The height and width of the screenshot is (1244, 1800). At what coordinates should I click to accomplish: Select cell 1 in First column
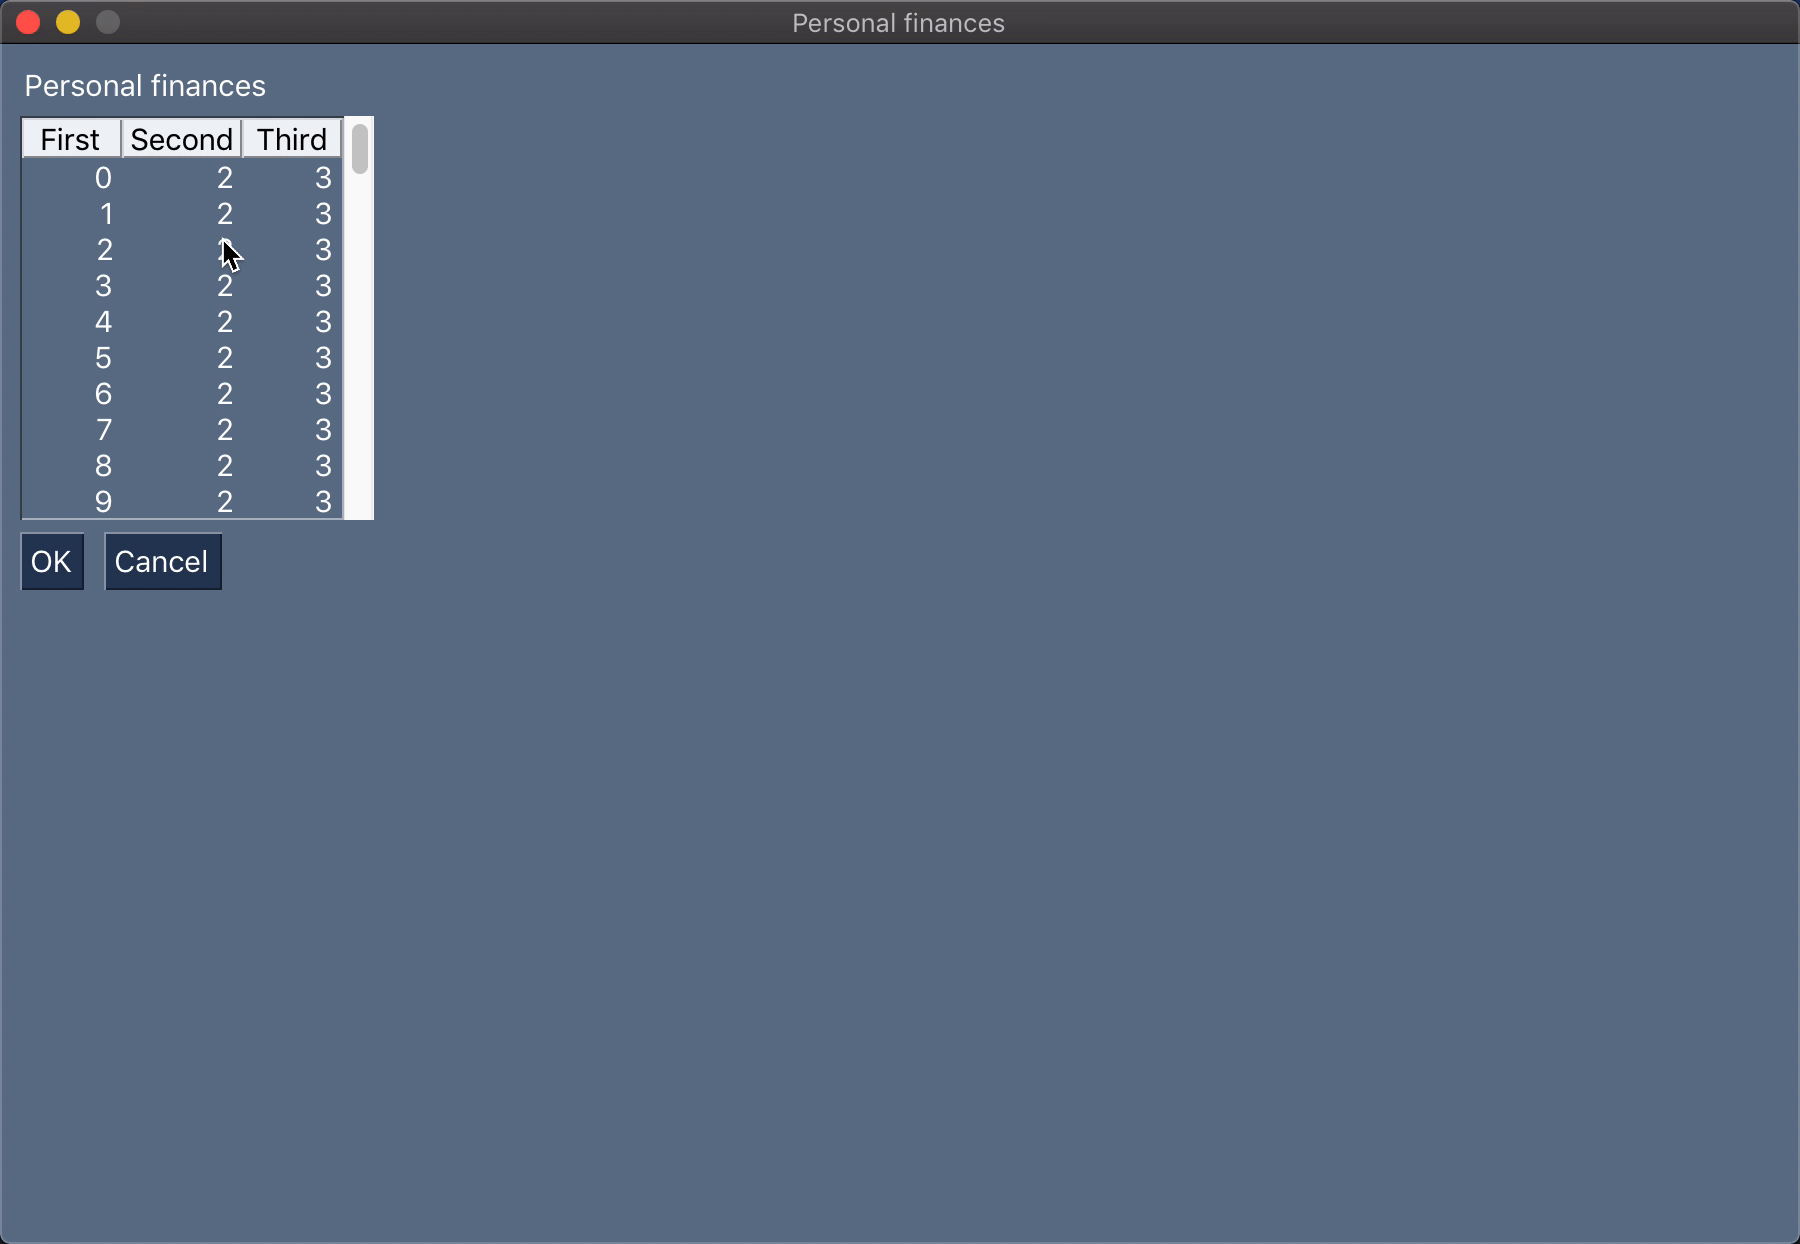point(71,214)
